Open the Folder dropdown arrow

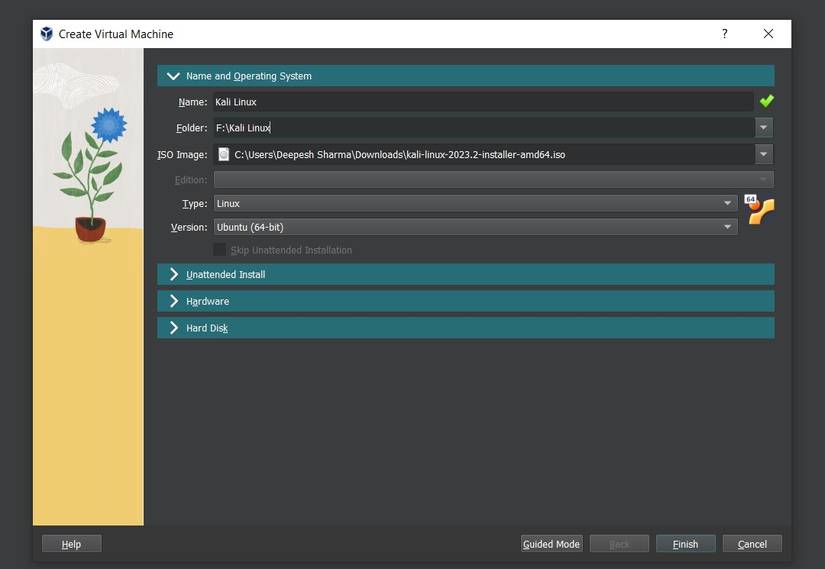(764, 128)
